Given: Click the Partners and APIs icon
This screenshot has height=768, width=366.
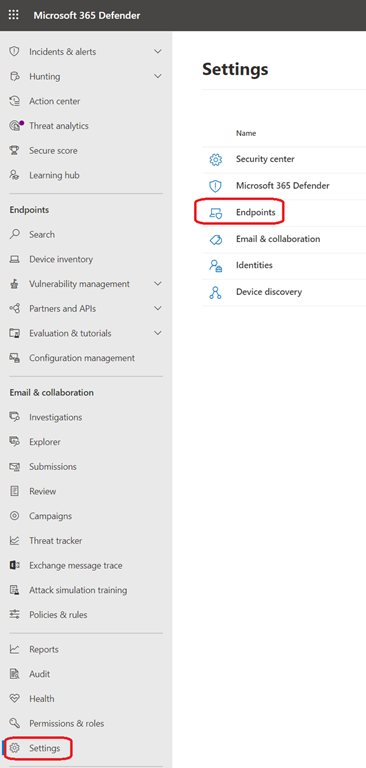Looking at the screenshot, I should pos(14,309).
